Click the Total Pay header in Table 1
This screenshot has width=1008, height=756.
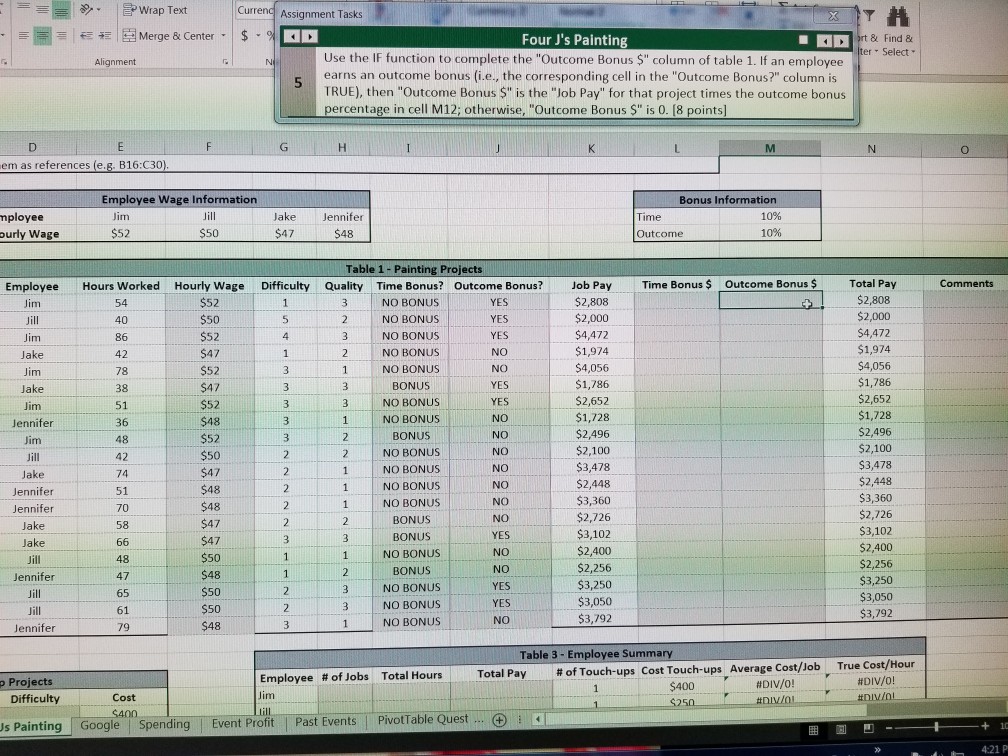tap(872, 283)
